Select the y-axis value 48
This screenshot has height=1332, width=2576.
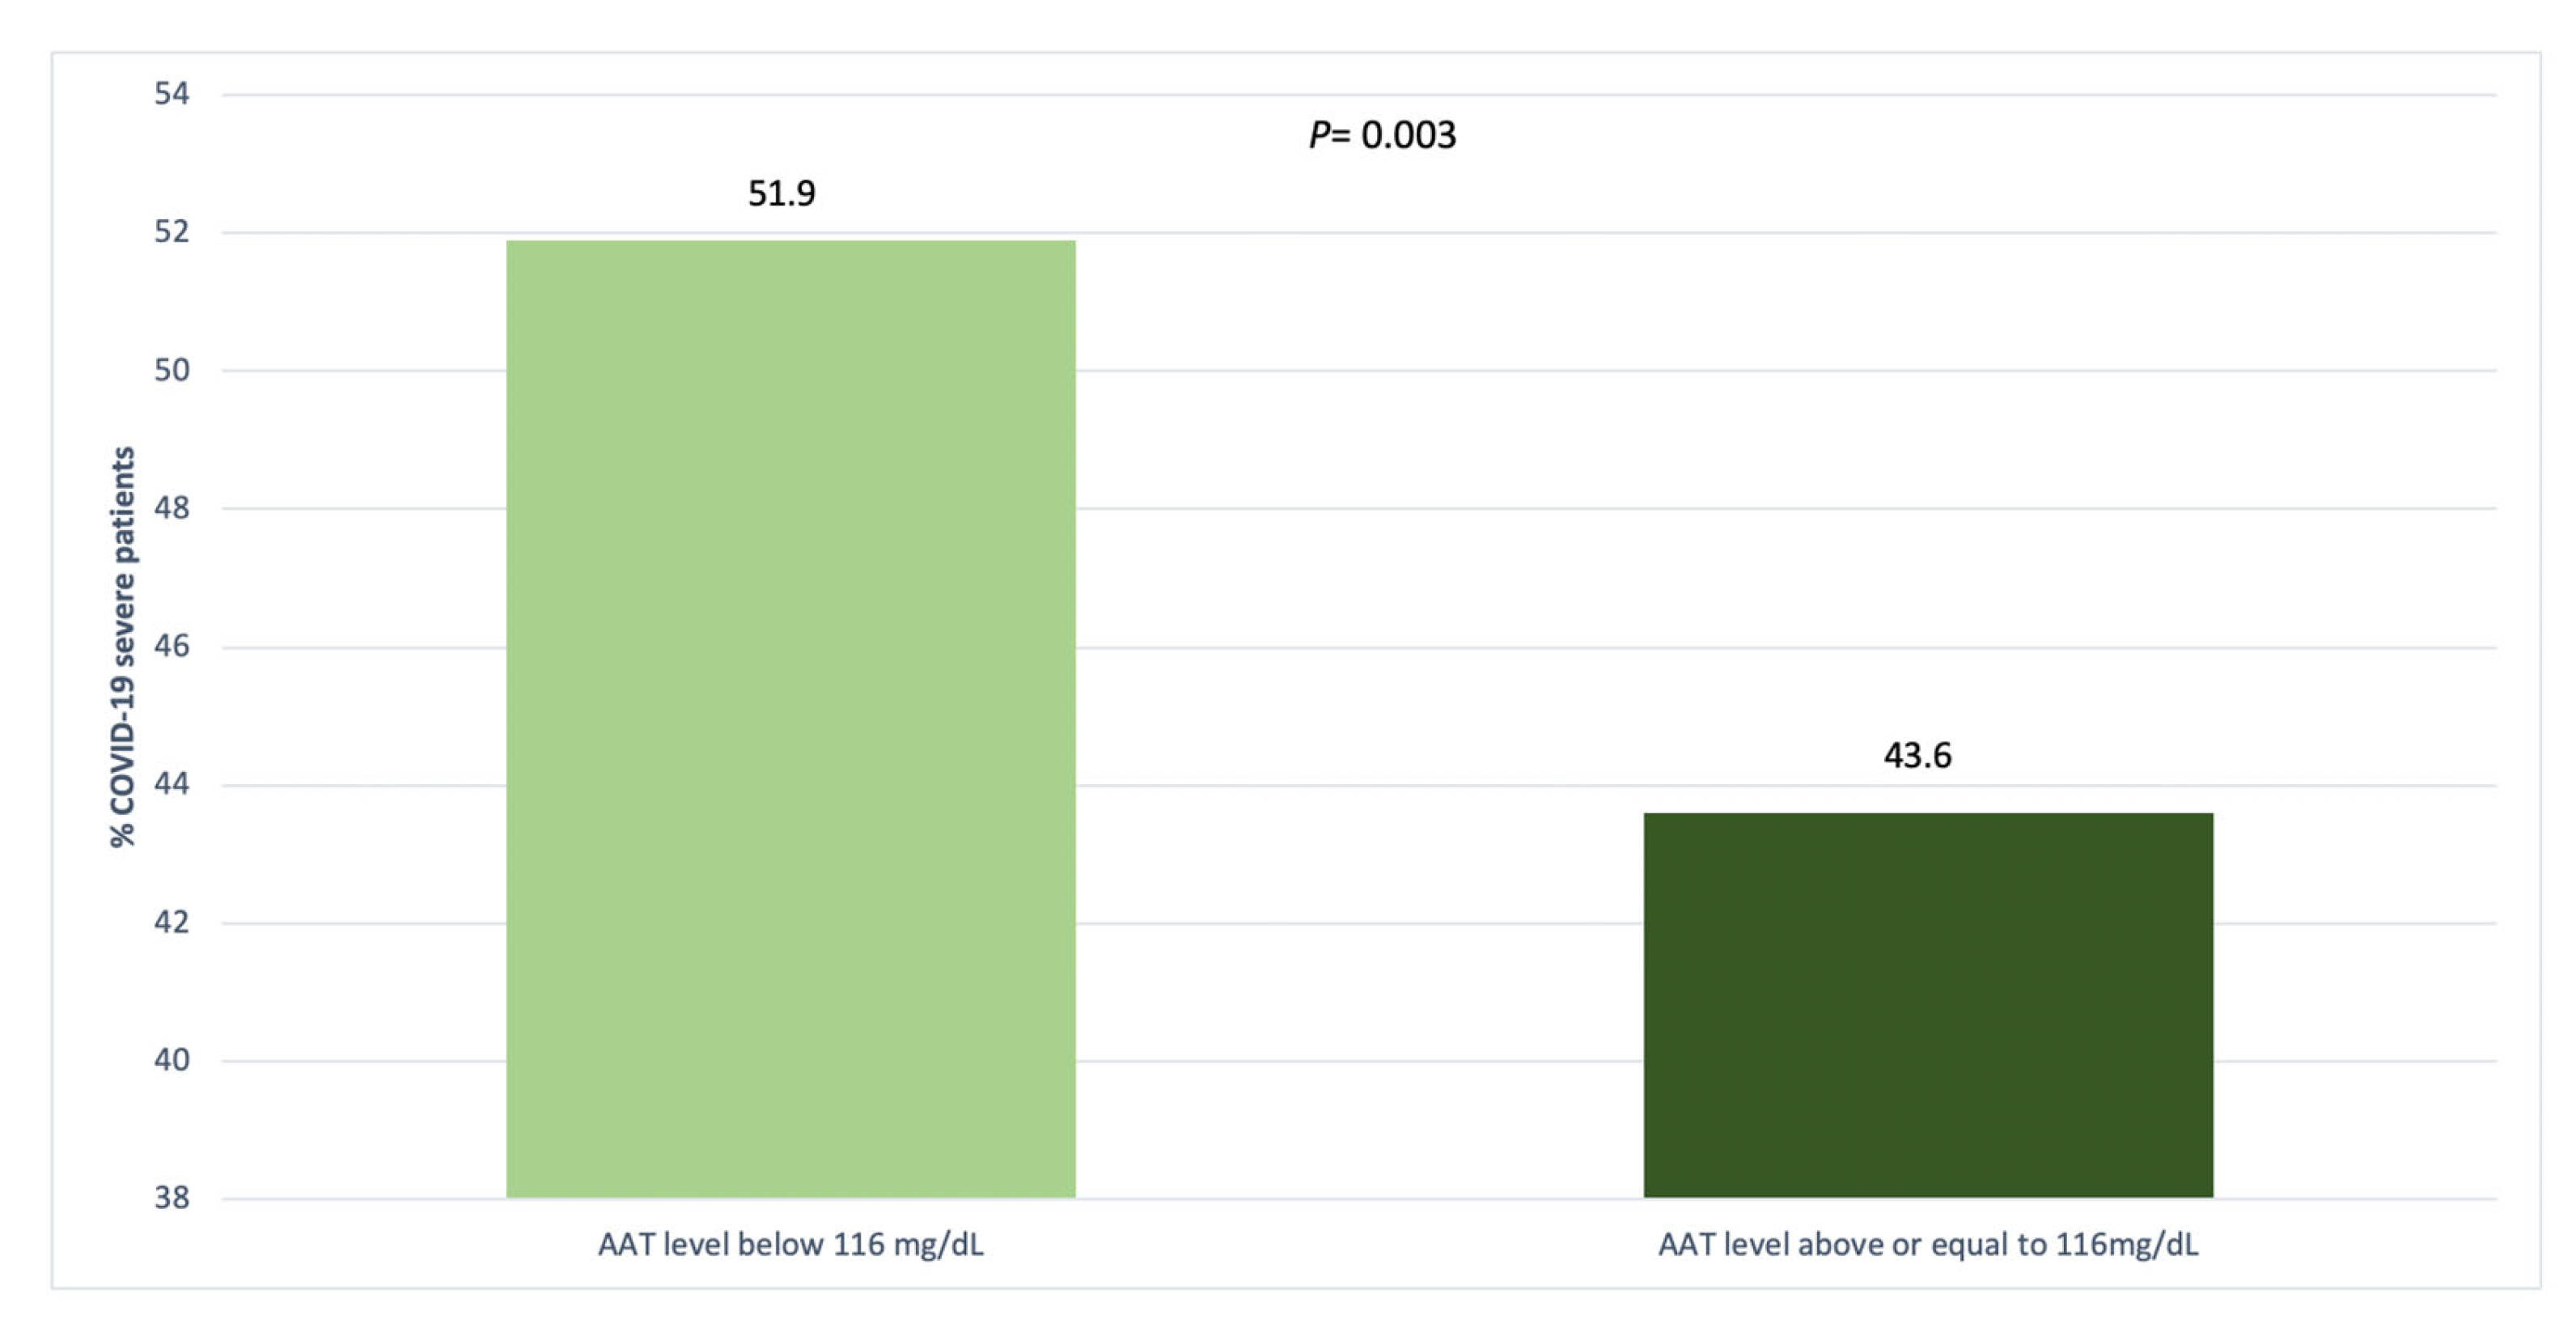point(171,508)
